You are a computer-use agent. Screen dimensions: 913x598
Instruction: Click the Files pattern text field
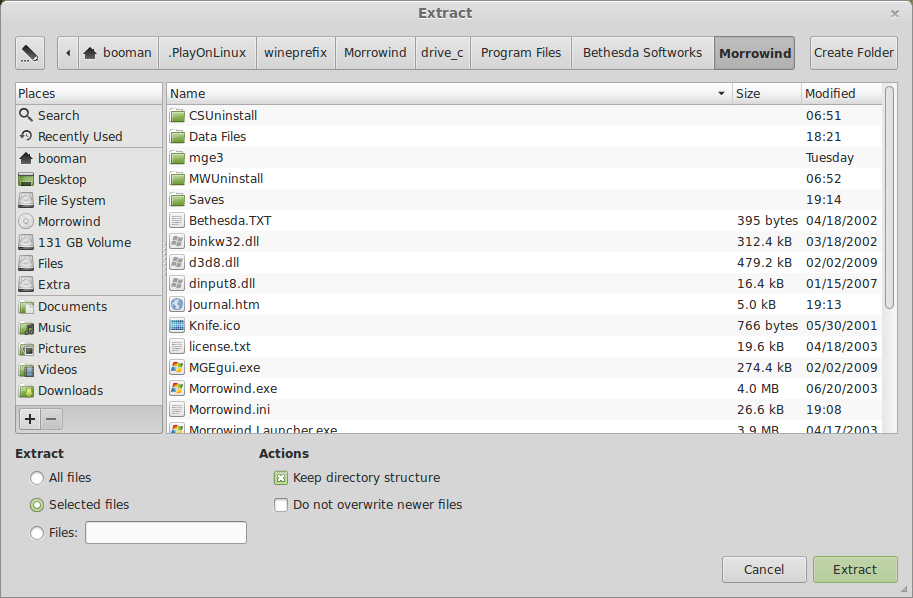166,533
